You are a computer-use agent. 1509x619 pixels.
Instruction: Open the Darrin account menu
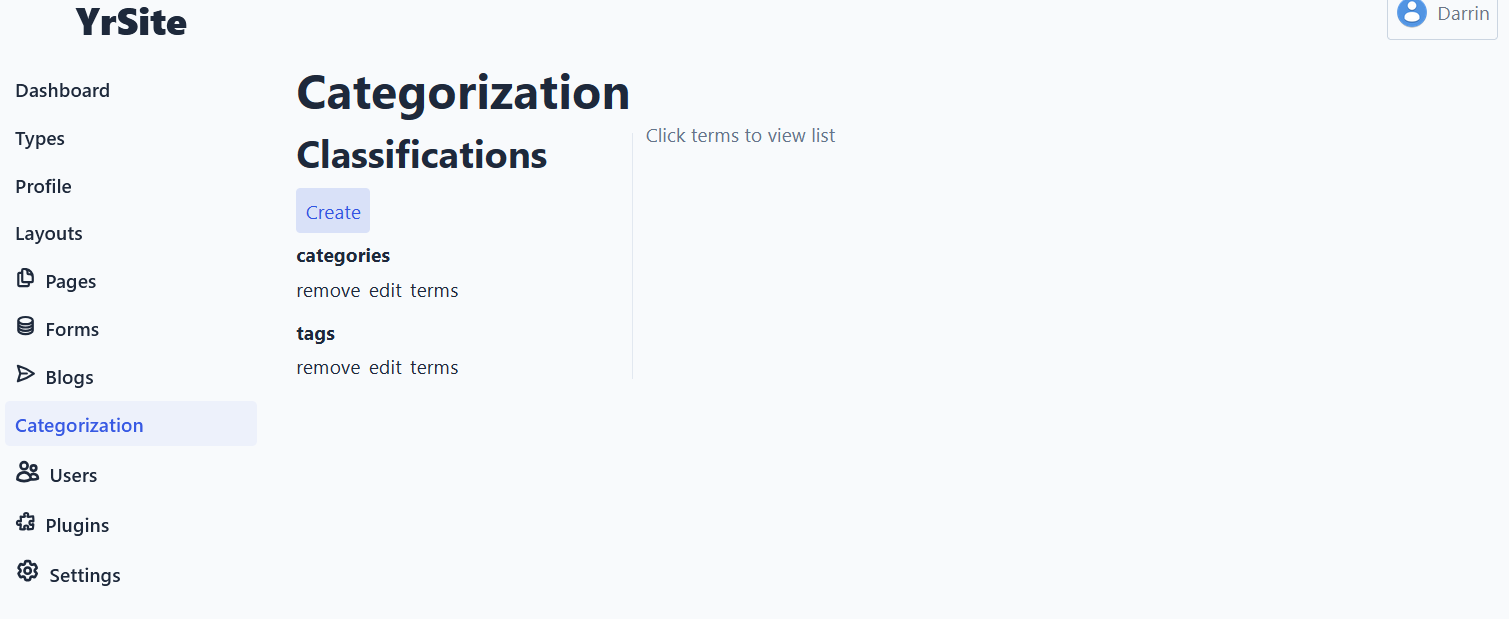(1442, 15)
